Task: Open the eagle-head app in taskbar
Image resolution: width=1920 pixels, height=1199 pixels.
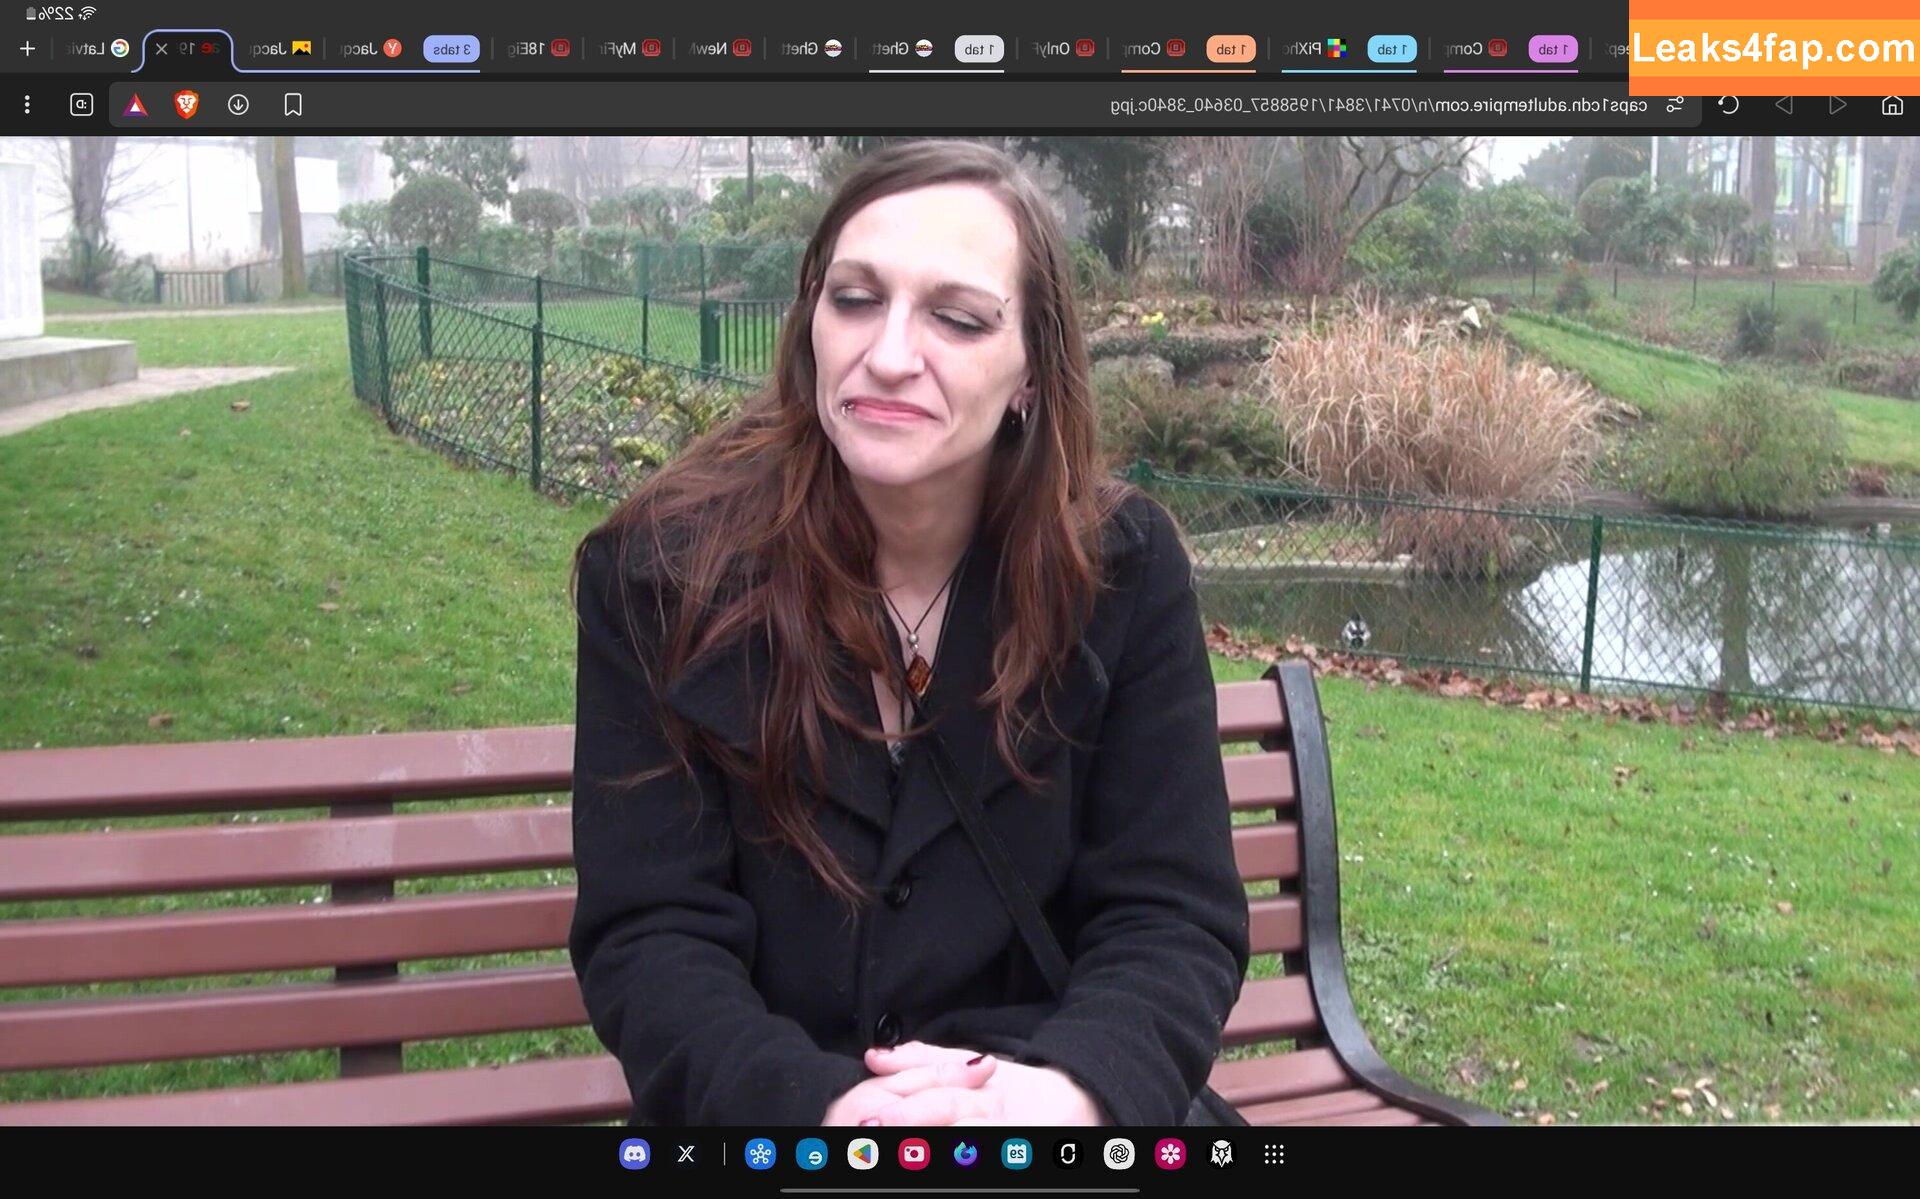Action: tap(1222, 1154)
